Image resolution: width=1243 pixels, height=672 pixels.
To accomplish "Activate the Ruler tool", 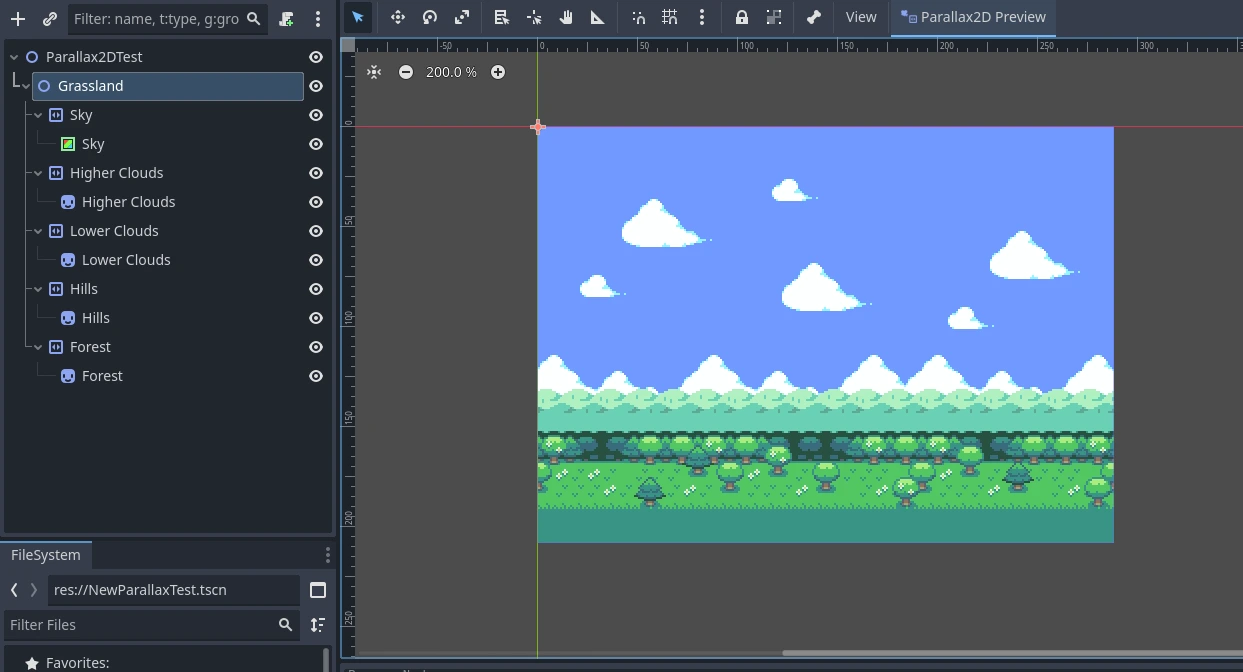I will (x=598, y=17).
